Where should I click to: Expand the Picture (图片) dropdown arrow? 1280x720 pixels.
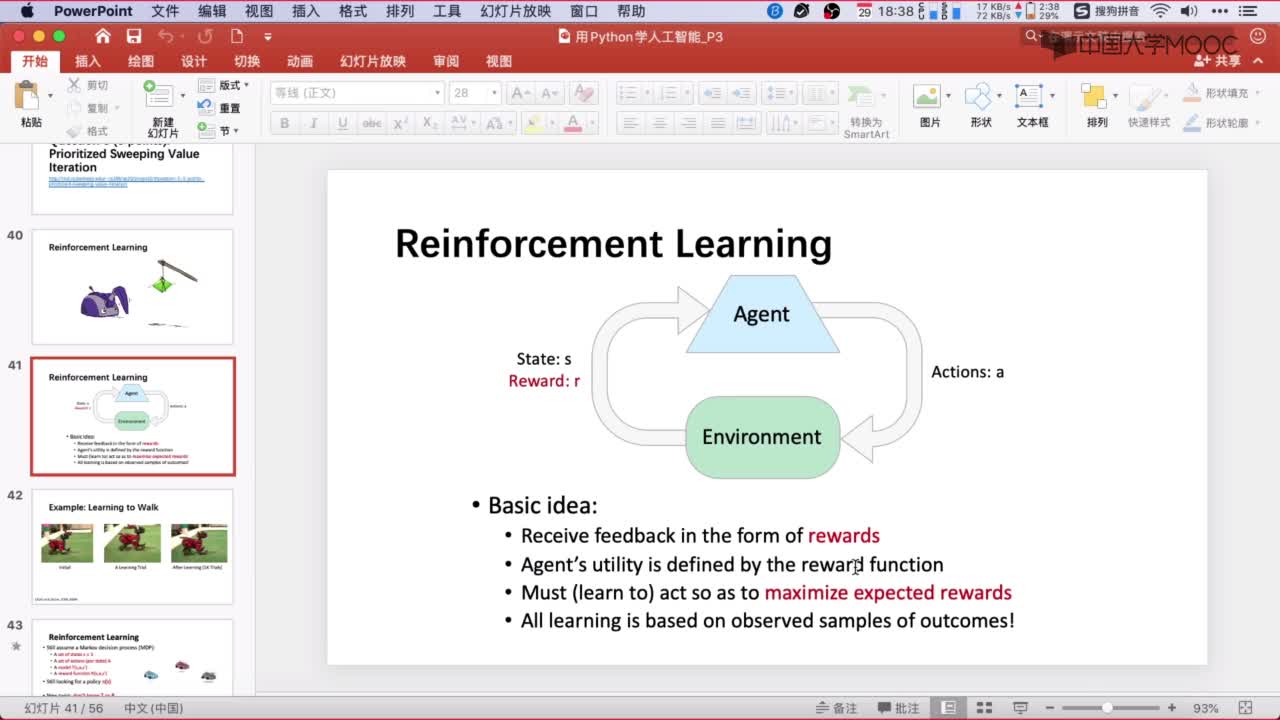(947, 97)
